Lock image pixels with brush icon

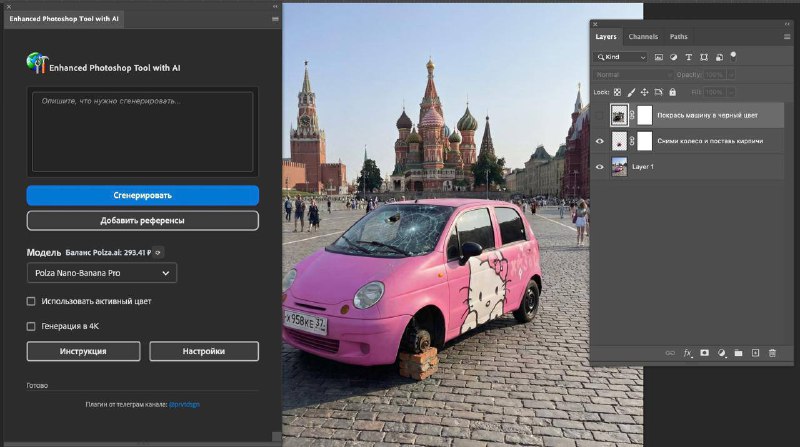tap(630, 92)
